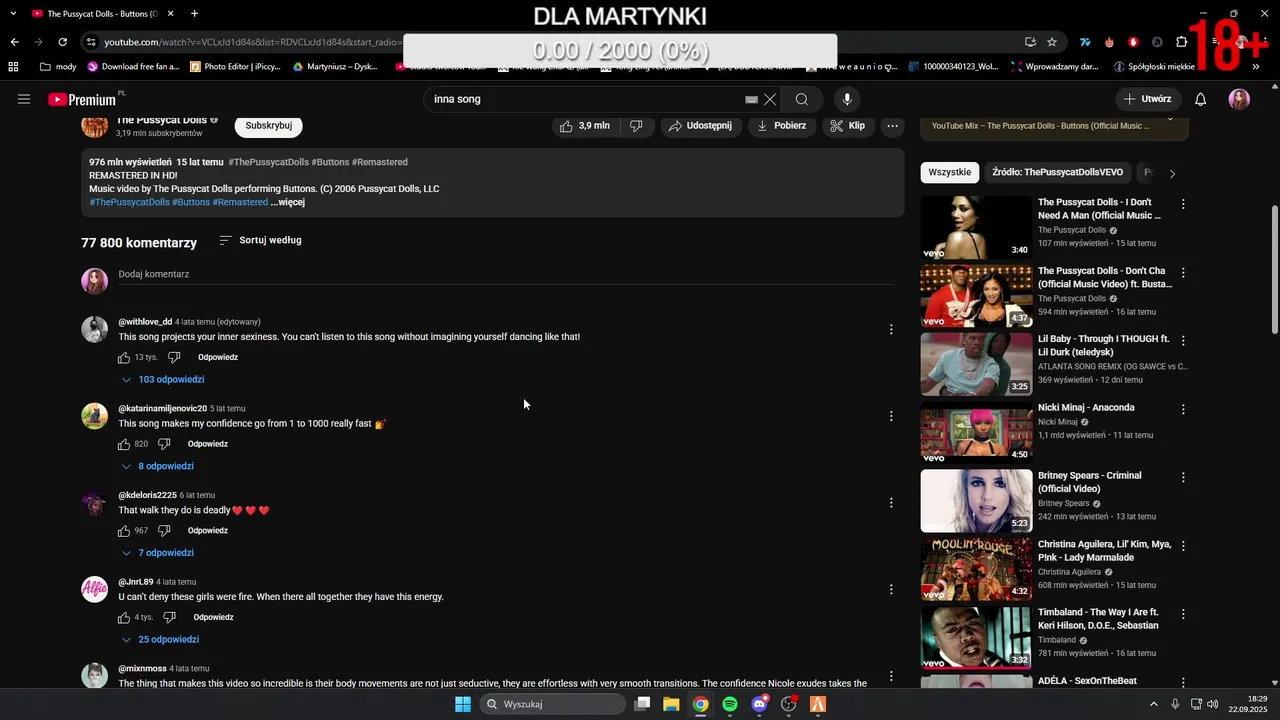
Task: Like the @JnrL89 comment
Action: point(124,618)
